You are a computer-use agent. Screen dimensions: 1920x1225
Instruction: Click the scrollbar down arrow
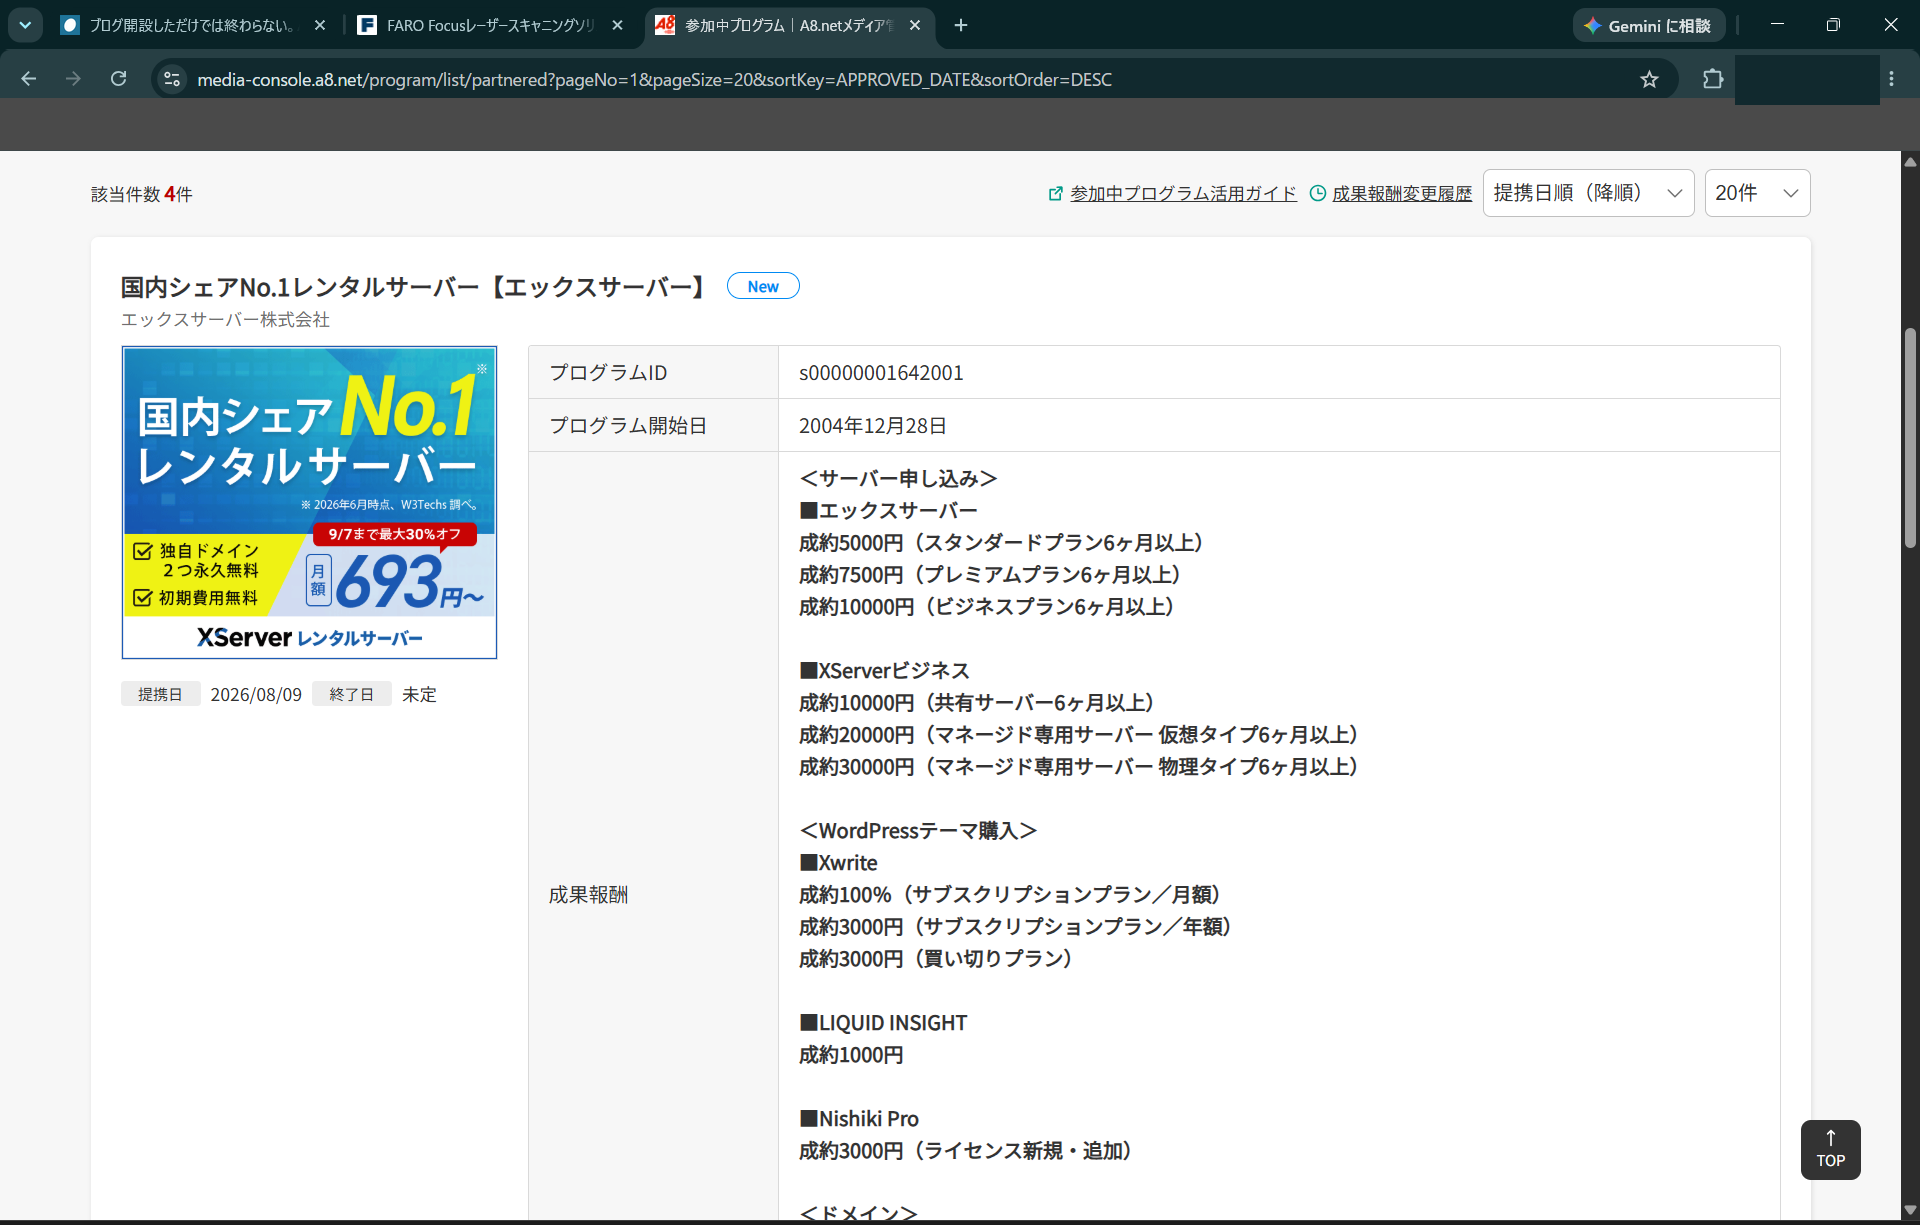pos(1910,1209)
